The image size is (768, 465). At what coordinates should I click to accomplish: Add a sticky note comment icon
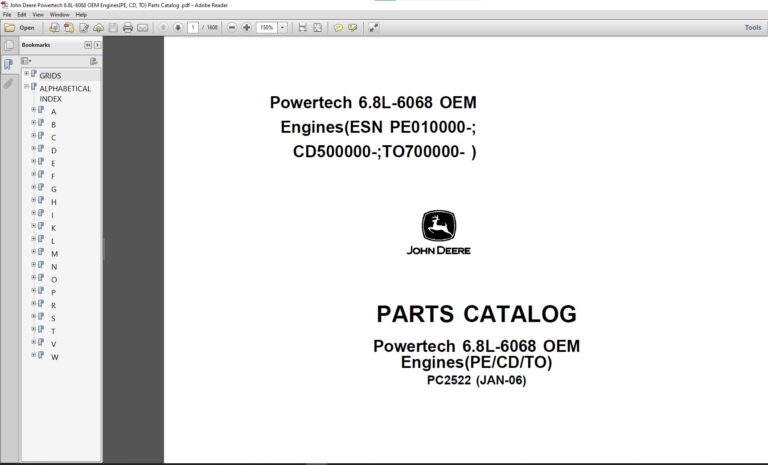(338, 28)
